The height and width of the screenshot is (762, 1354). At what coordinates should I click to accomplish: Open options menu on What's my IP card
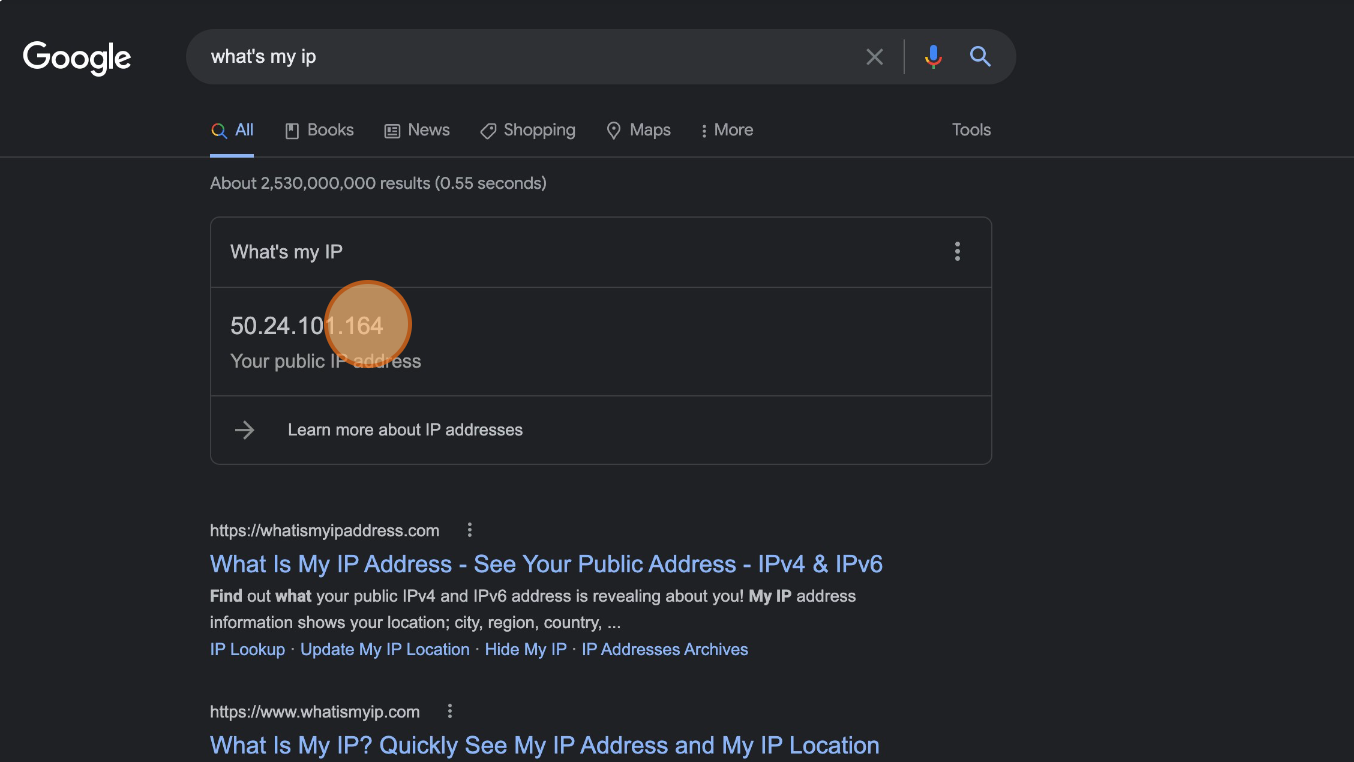[957, 252]
